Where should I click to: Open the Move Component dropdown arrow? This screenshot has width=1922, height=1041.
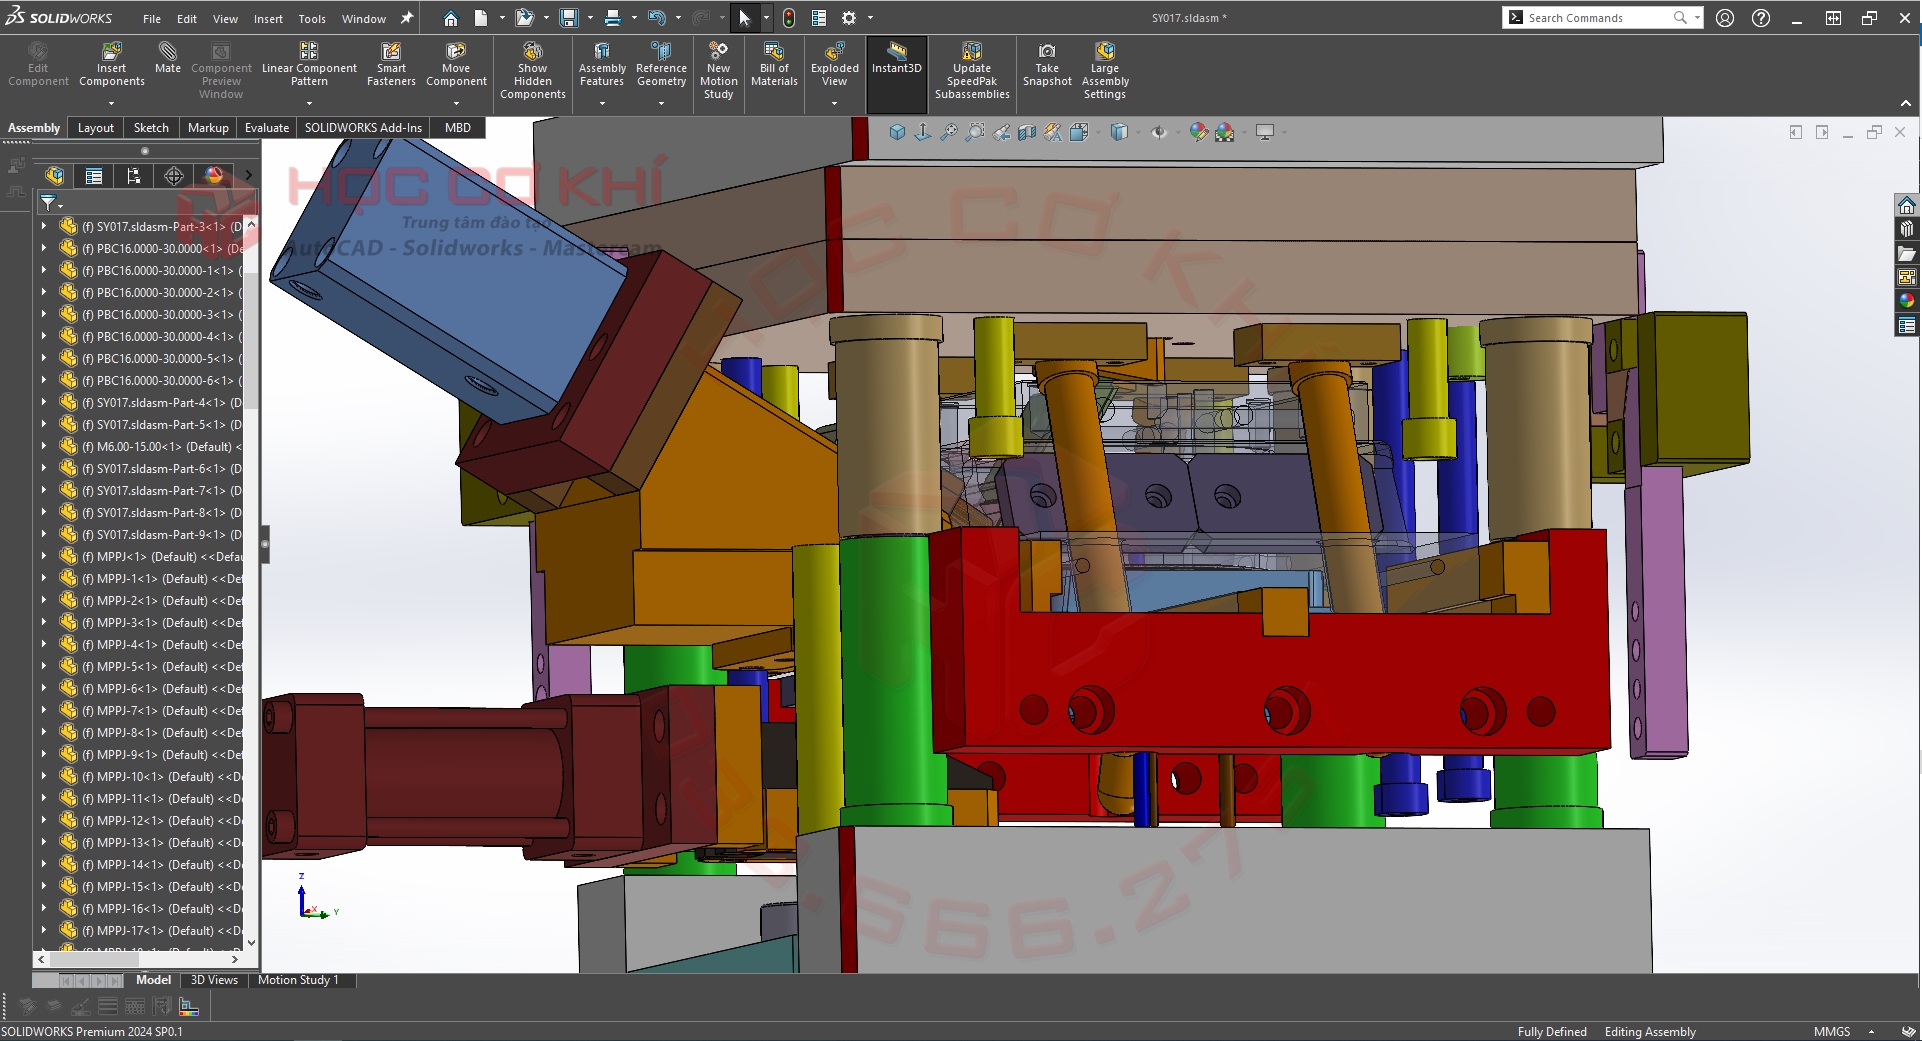tap(456, 103)
